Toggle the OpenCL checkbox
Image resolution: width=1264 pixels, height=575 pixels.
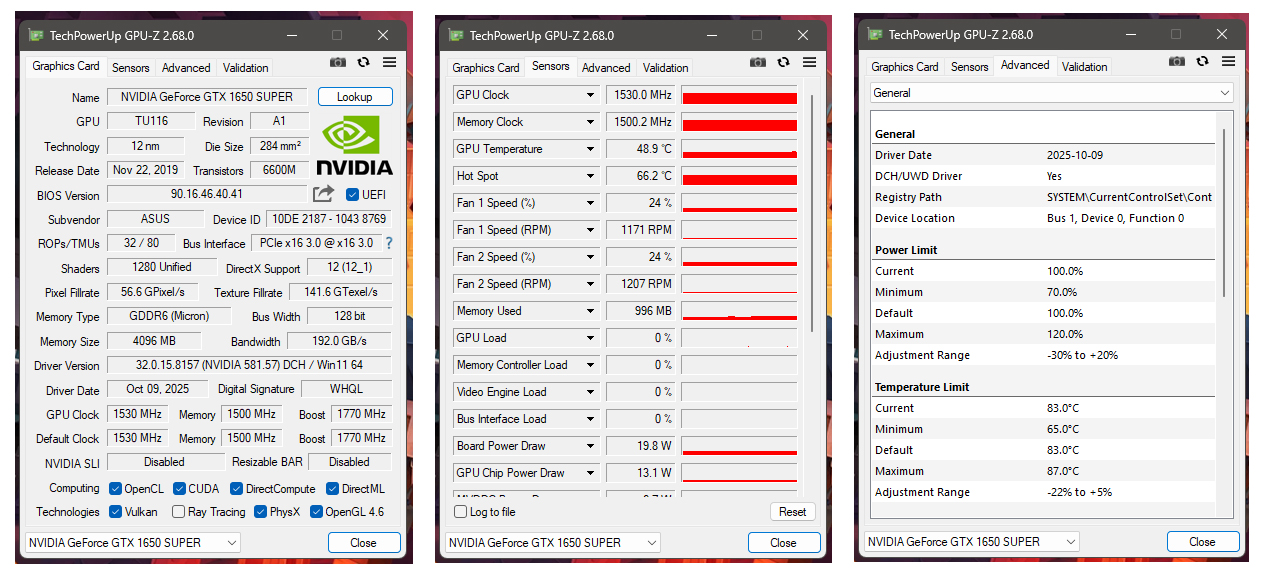(x=117, y=489)
